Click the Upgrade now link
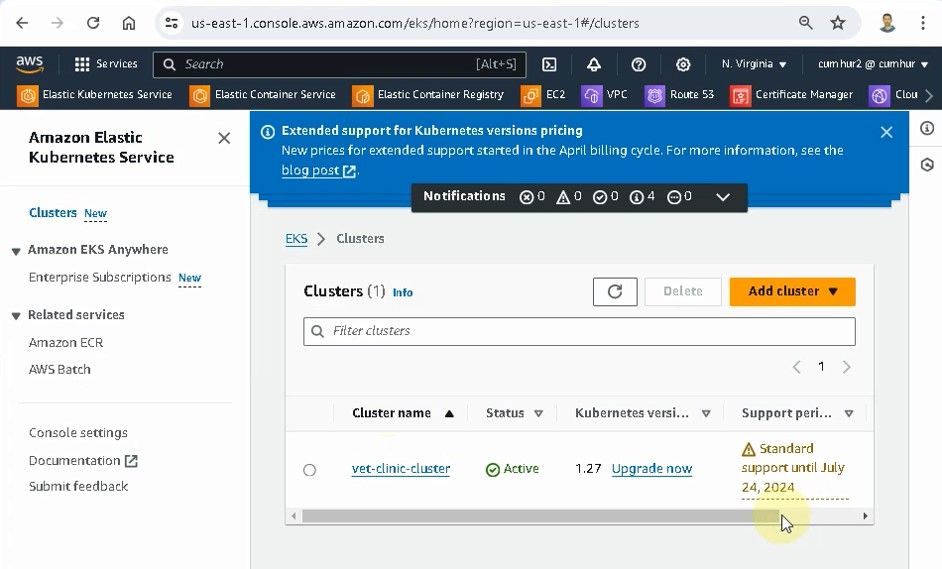This screenshot has height=569, width=942. click(x=651, y=469)
